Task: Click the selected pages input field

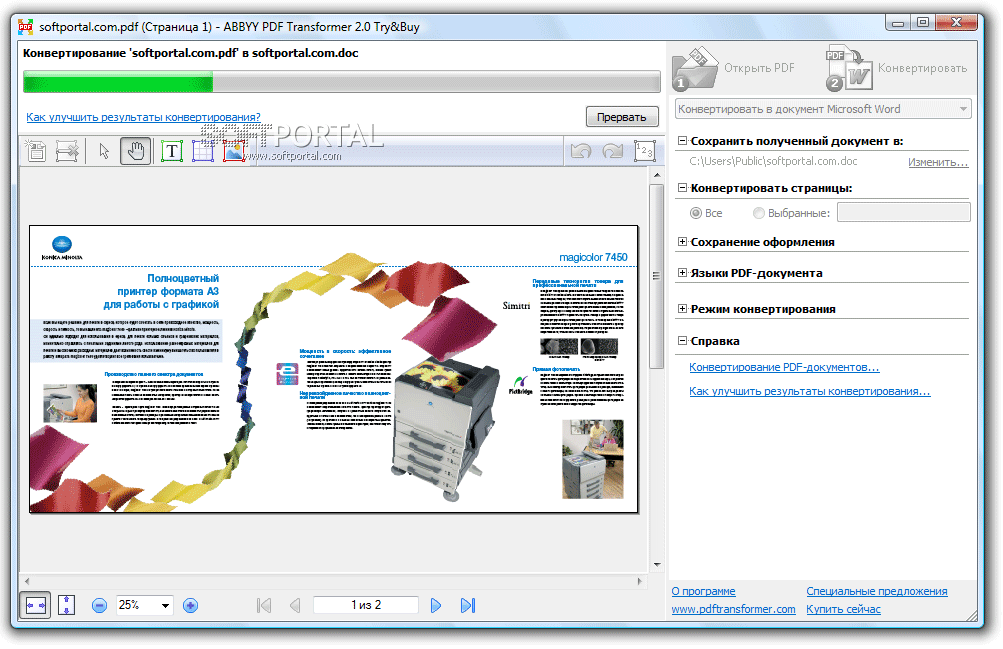Action: 903,213
